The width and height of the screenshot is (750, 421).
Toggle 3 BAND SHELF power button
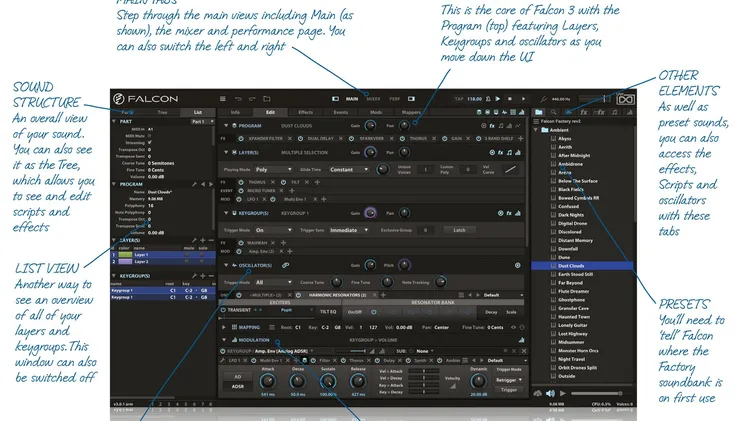479,139
